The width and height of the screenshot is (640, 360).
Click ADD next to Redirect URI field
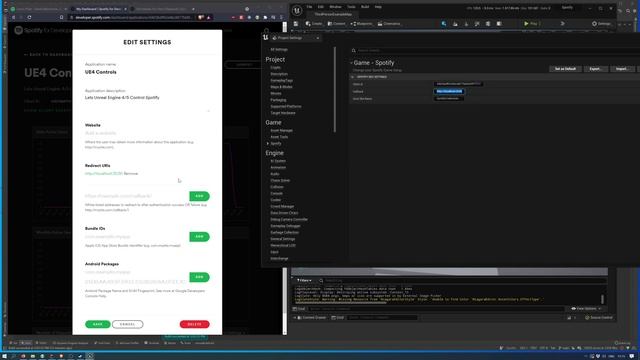point(199,196)
